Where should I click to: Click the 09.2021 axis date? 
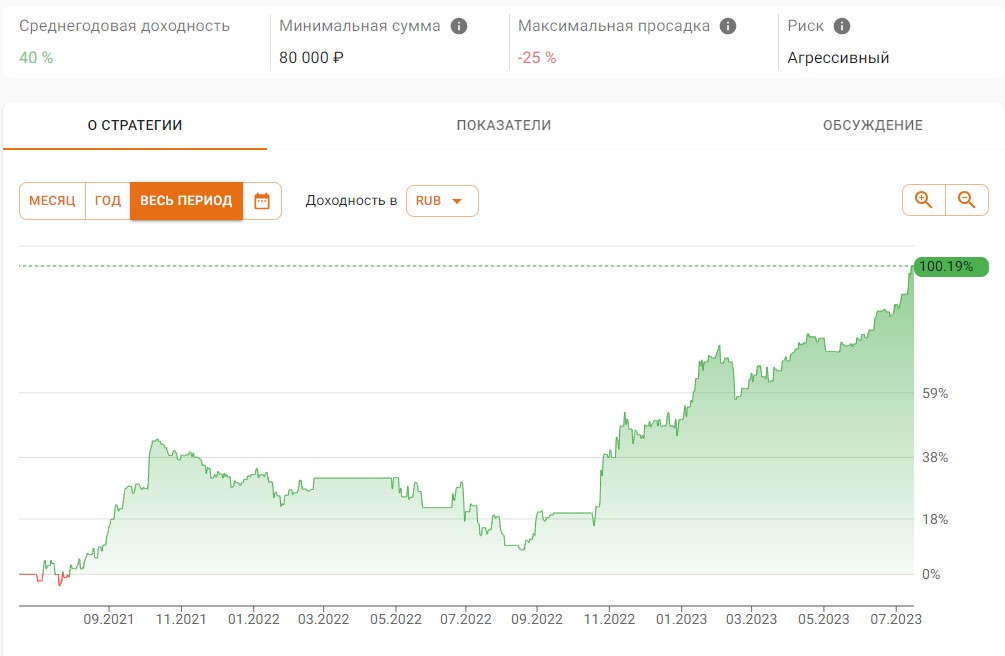click(109, 619)
